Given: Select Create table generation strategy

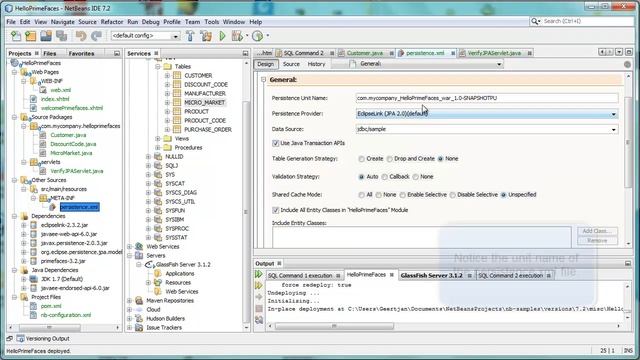Looking at the screenshot, I should point(361,159).
